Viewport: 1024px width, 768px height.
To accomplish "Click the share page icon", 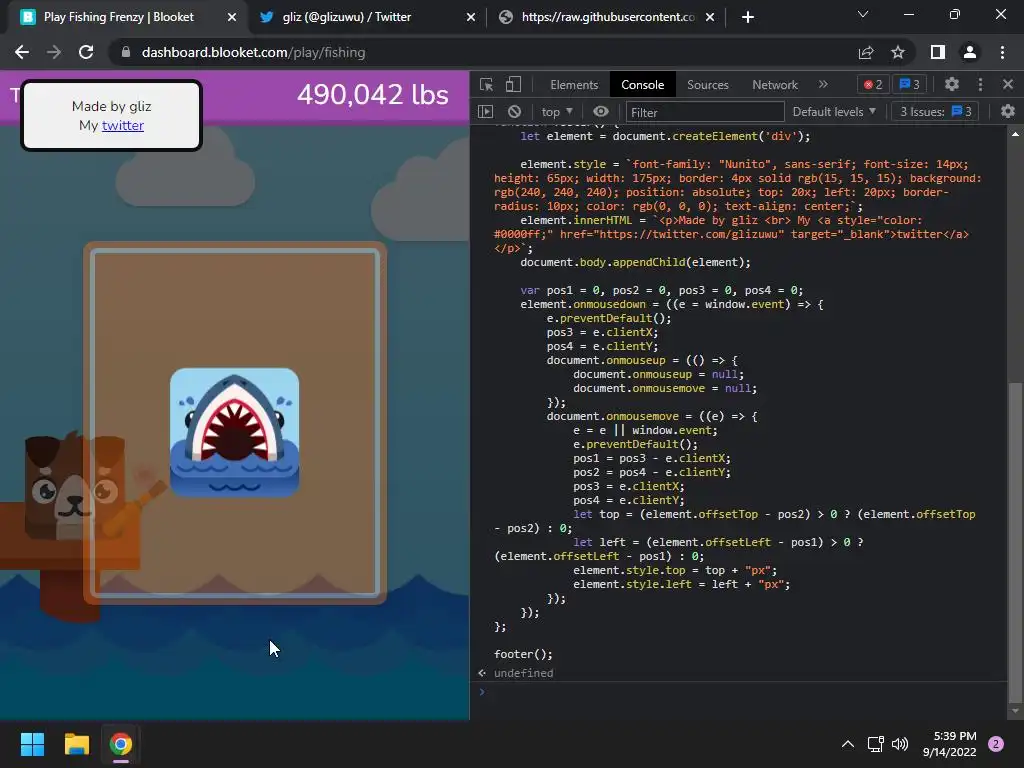I will tap(866, 52).
